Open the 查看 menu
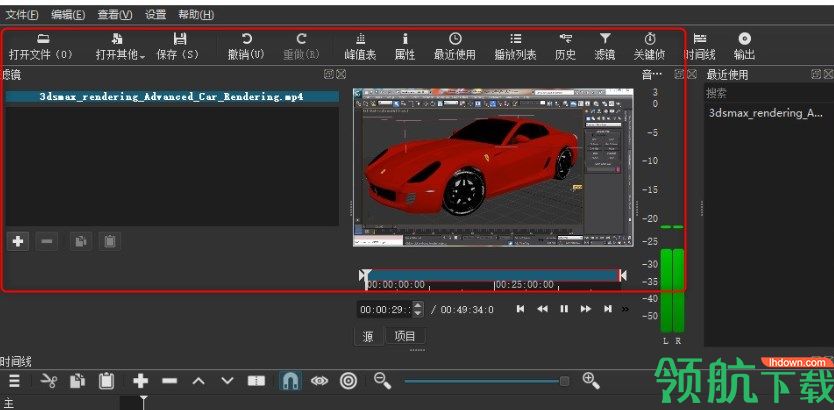This screenshot has height=410, width=834. click(x=115, y=15)
